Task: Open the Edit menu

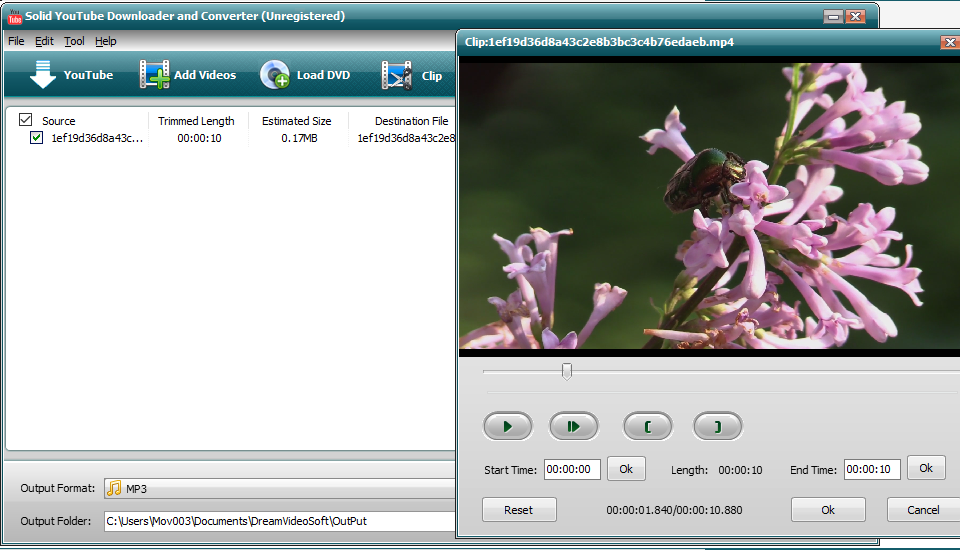Action: tap(44, 41)
